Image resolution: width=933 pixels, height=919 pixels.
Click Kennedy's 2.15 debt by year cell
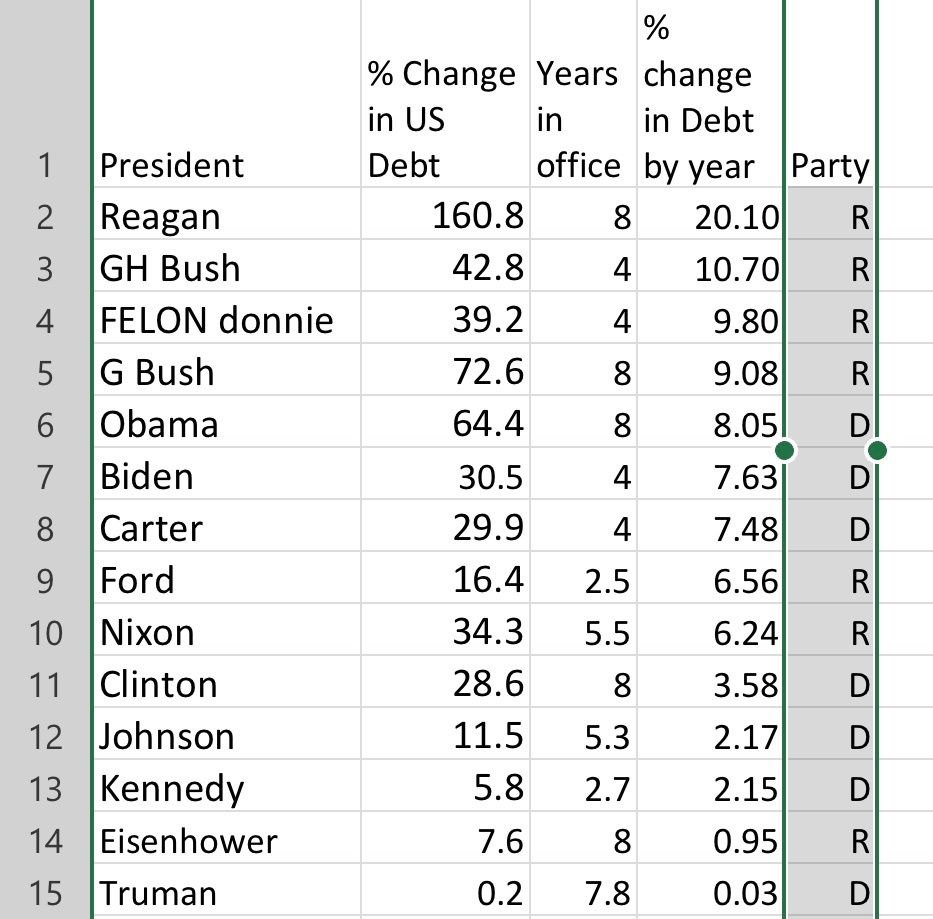pos(740,789)
